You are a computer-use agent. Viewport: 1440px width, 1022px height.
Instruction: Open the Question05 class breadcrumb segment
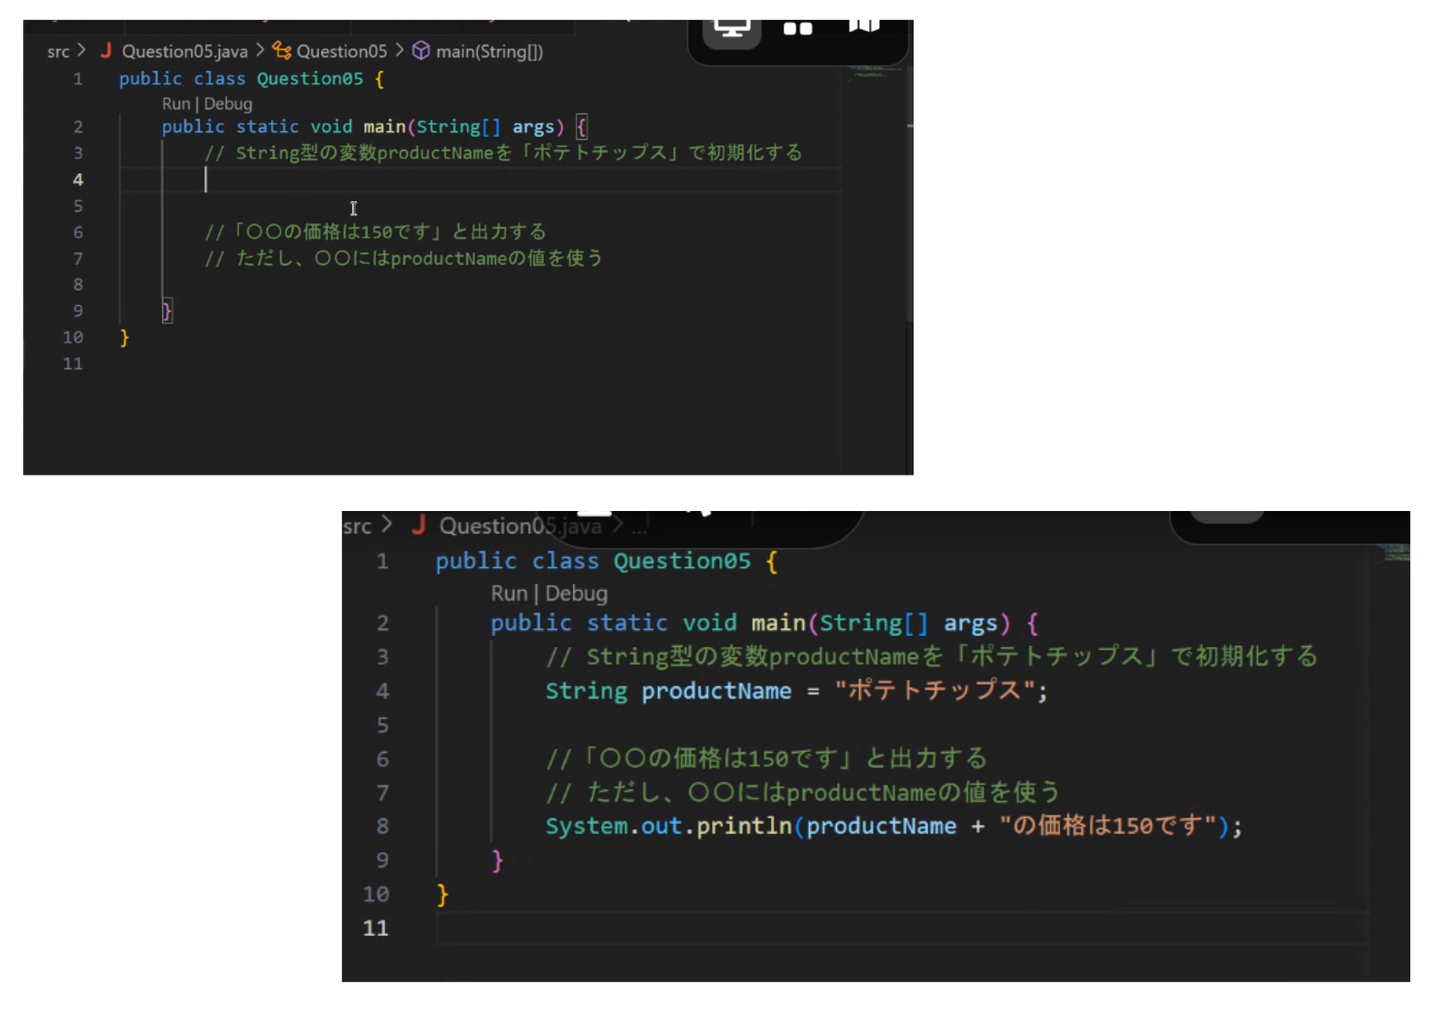(342, 51)
